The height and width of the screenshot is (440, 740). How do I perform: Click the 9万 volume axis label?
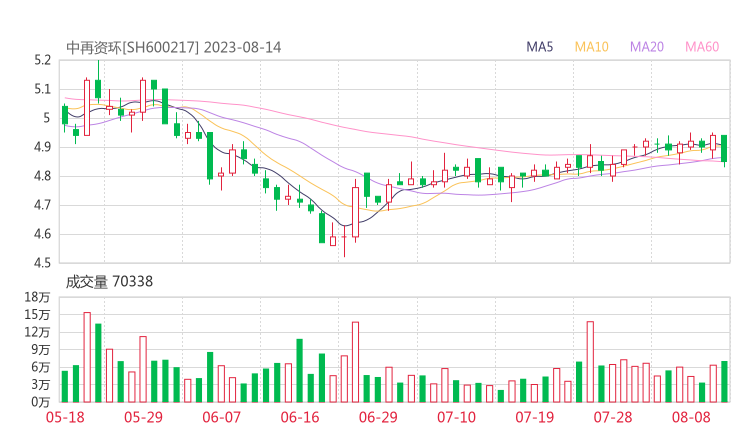pos(41,349)
